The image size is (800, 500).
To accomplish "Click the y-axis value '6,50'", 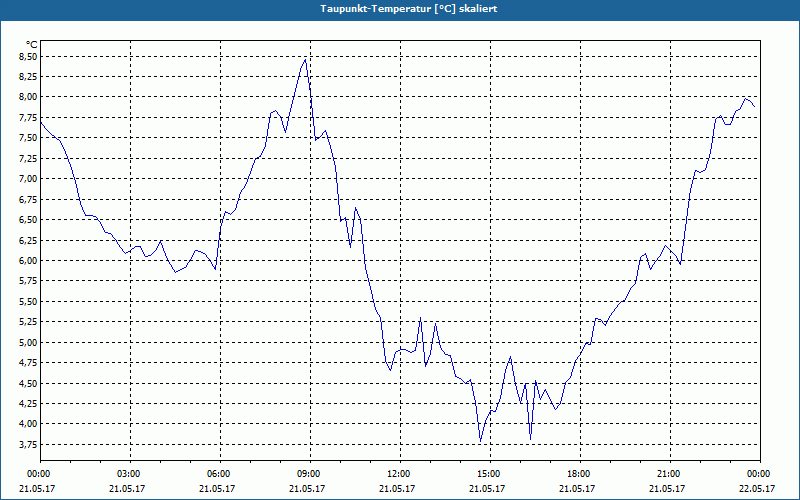I will point(29,220).
